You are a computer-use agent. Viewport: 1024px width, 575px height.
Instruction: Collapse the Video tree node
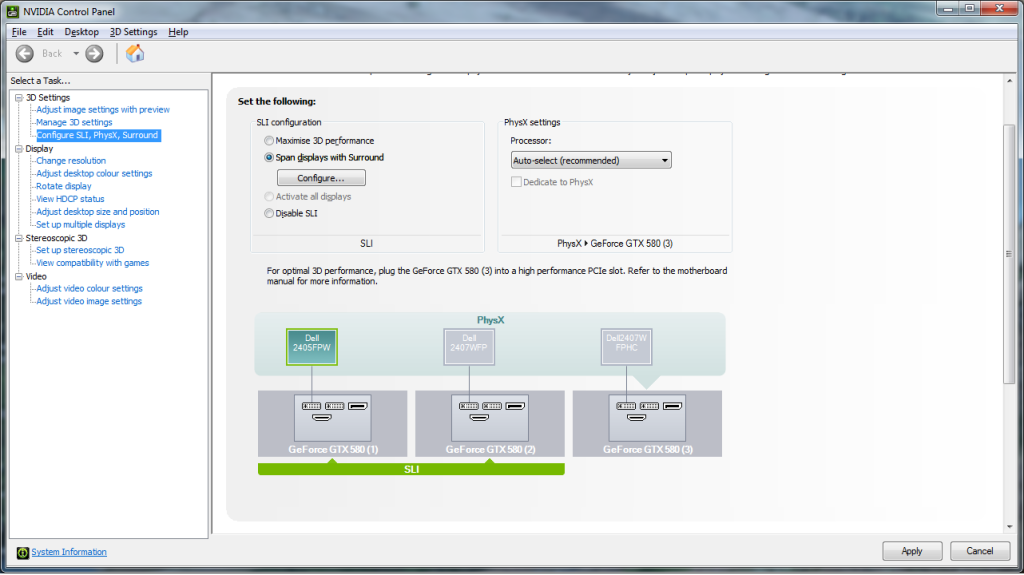pyautogui.click(x=19, y=277)
